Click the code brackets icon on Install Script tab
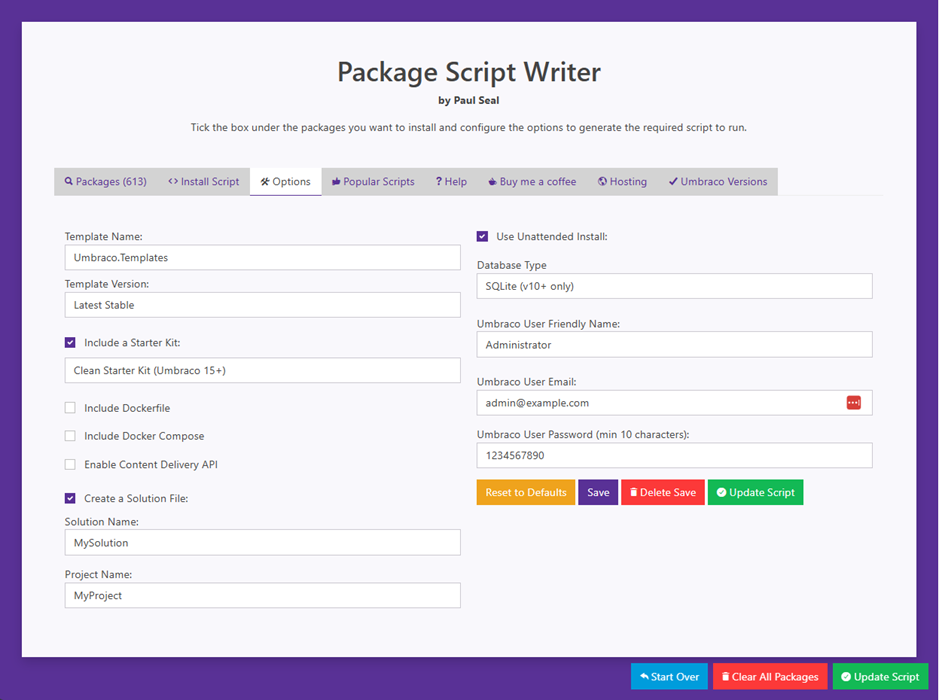Screen dimensions: 939x700 pos(173,182)
